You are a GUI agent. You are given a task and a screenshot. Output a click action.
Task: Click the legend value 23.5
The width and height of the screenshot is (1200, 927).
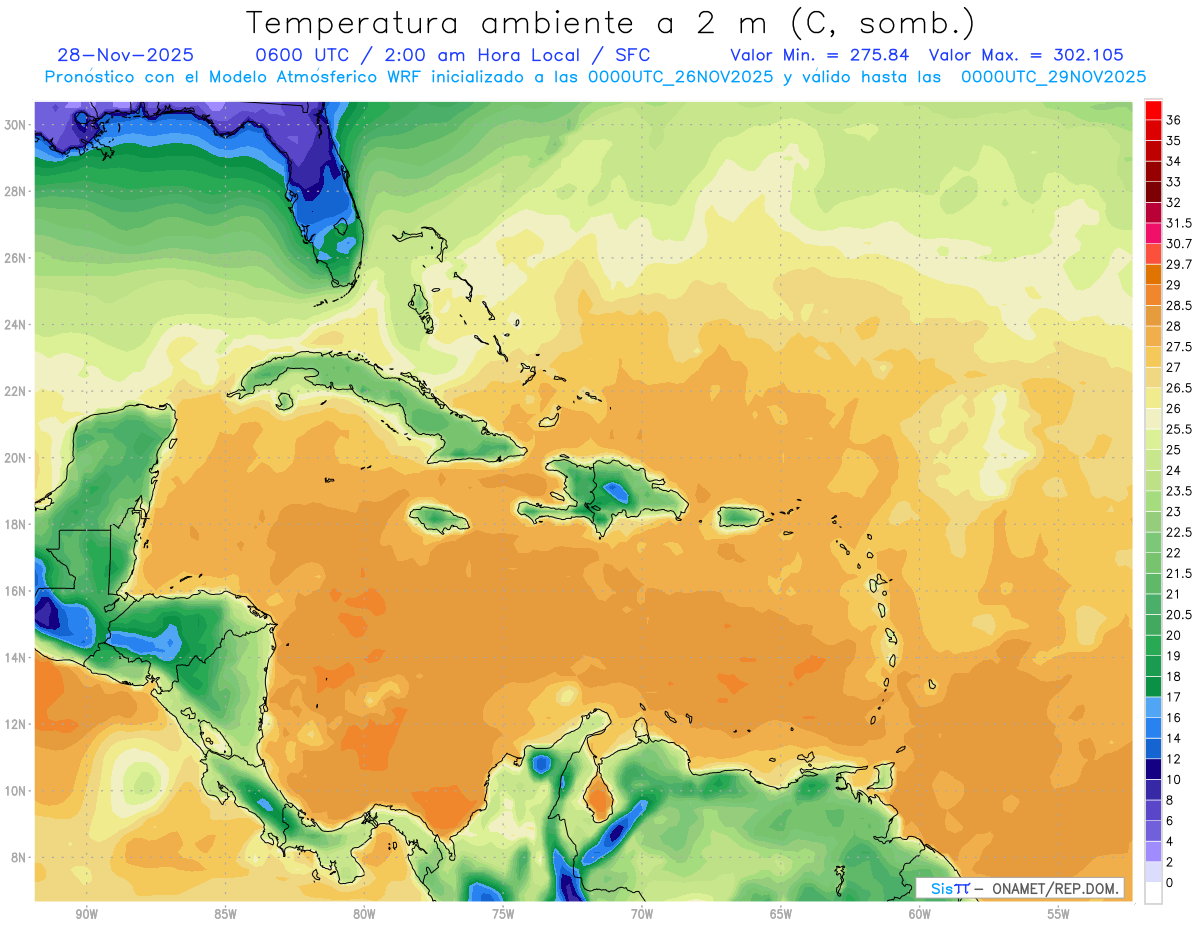pos(1179,491)
